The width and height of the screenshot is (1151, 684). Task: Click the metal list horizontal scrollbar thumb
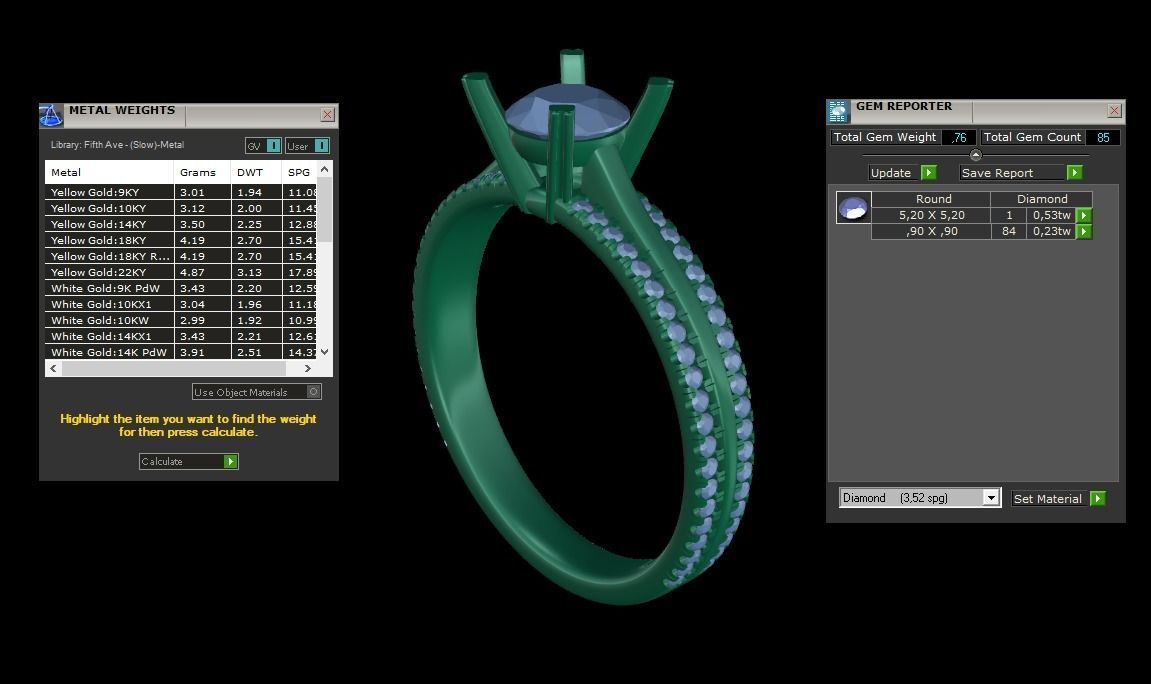pos(174,368)
